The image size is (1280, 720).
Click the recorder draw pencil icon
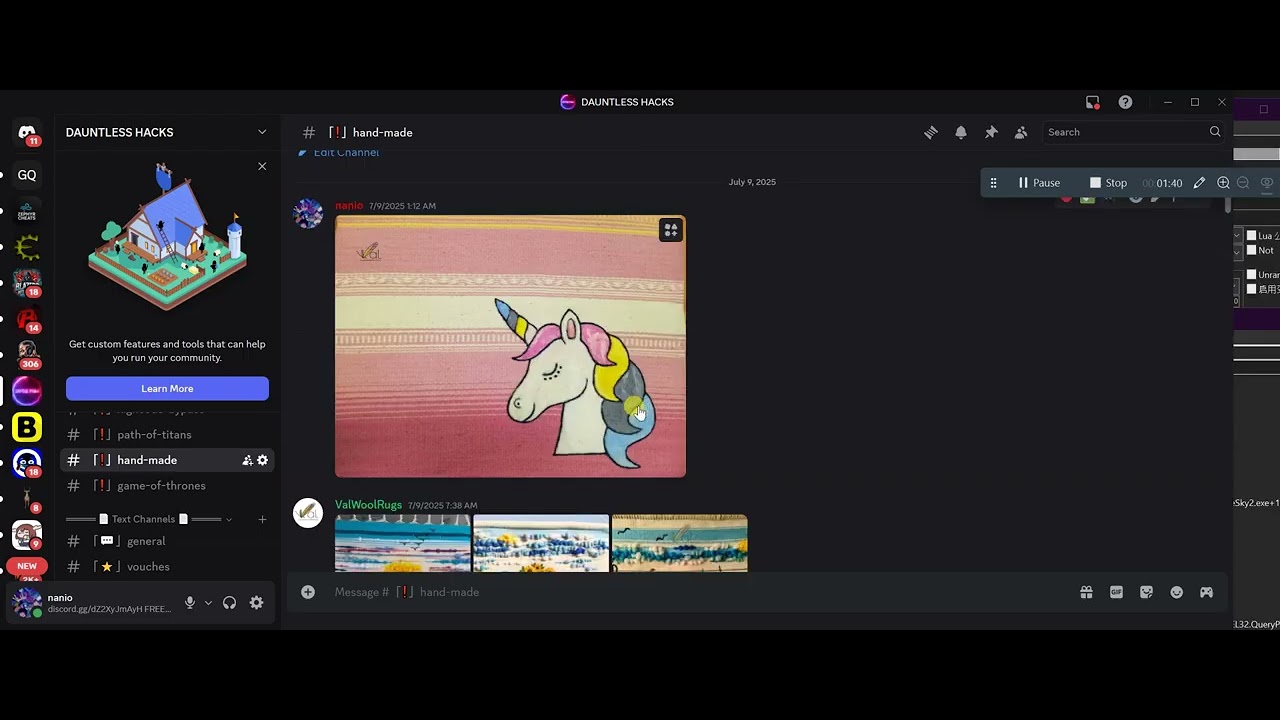[1200, 183]
